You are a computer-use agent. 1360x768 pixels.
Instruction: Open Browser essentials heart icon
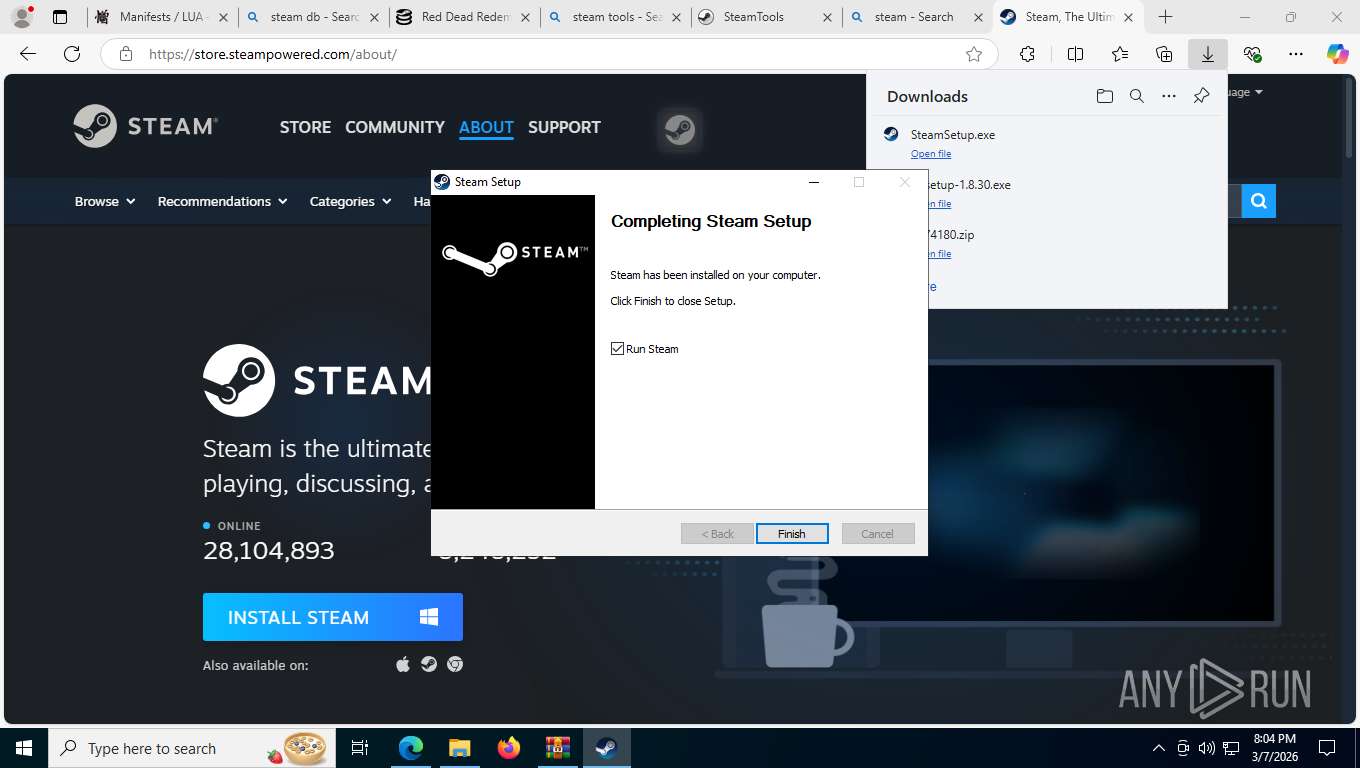point(1252,54)
